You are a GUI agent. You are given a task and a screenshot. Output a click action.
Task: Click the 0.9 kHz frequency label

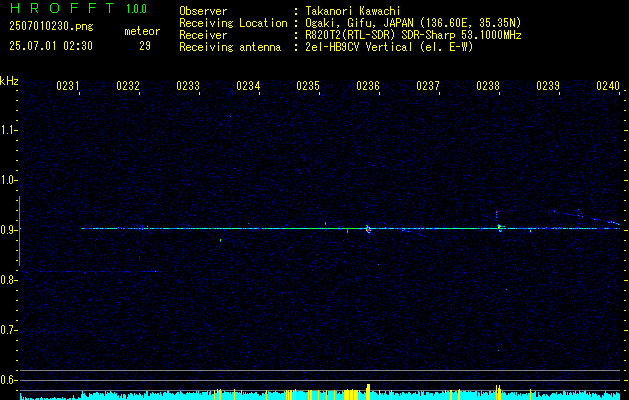point(8,230)
